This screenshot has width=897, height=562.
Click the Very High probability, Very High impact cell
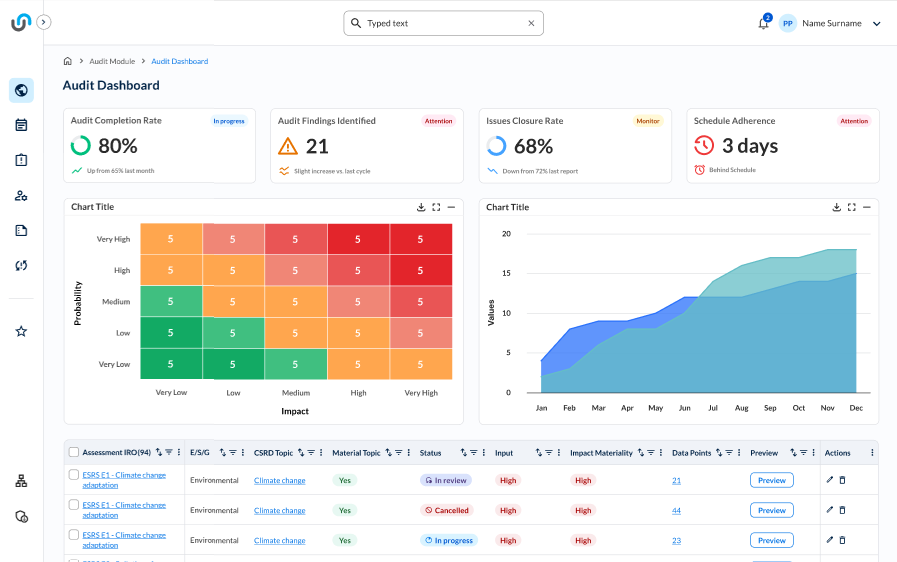coord(420,239)
